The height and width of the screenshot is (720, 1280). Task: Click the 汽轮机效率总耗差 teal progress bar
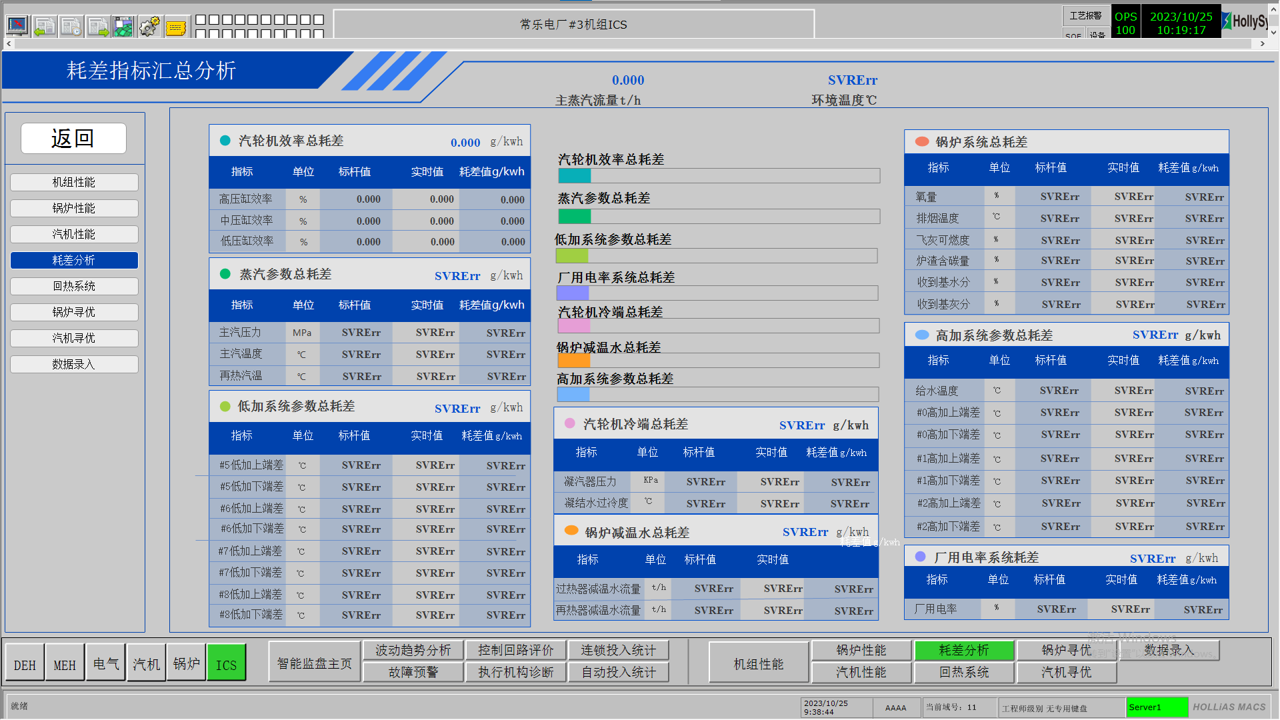(x=718, y=176)
